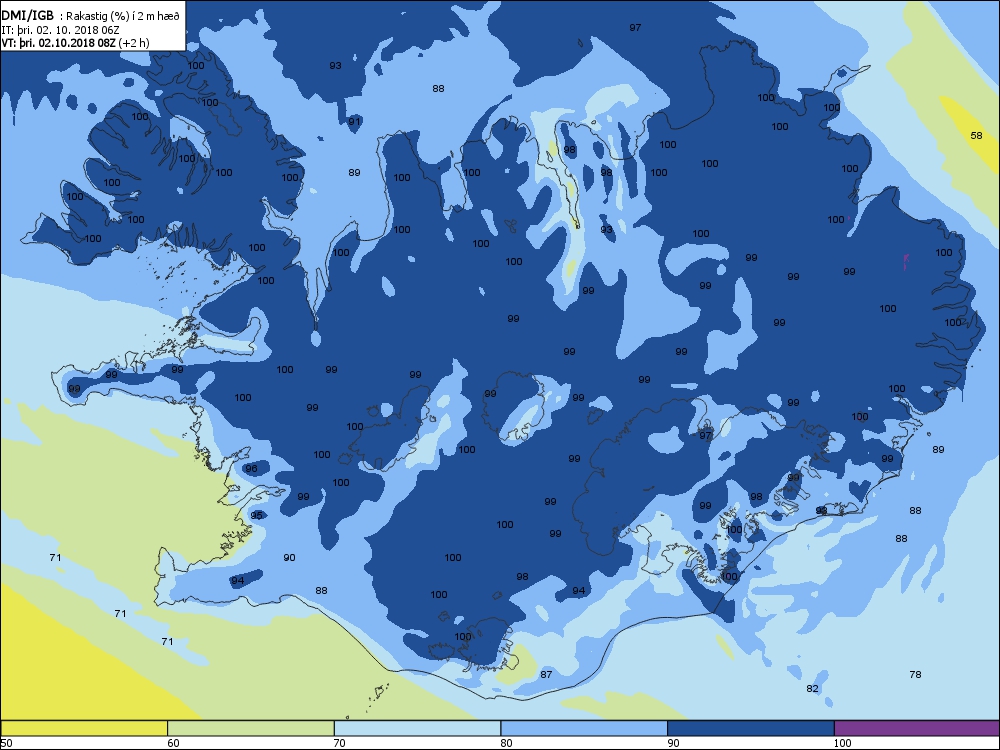This screenshot has height=750, width=1000.
Task: Click the legend scale label '100'
Action: pyautogui.click(x=842, y=742)
